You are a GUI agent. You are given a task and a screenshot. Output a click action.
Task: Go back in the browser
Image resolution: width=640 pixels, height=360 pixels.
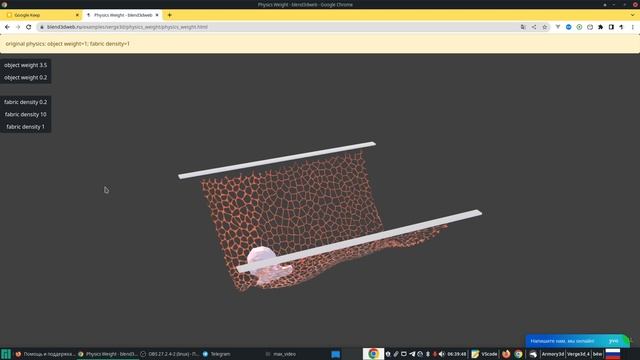(x=7, y=27)
